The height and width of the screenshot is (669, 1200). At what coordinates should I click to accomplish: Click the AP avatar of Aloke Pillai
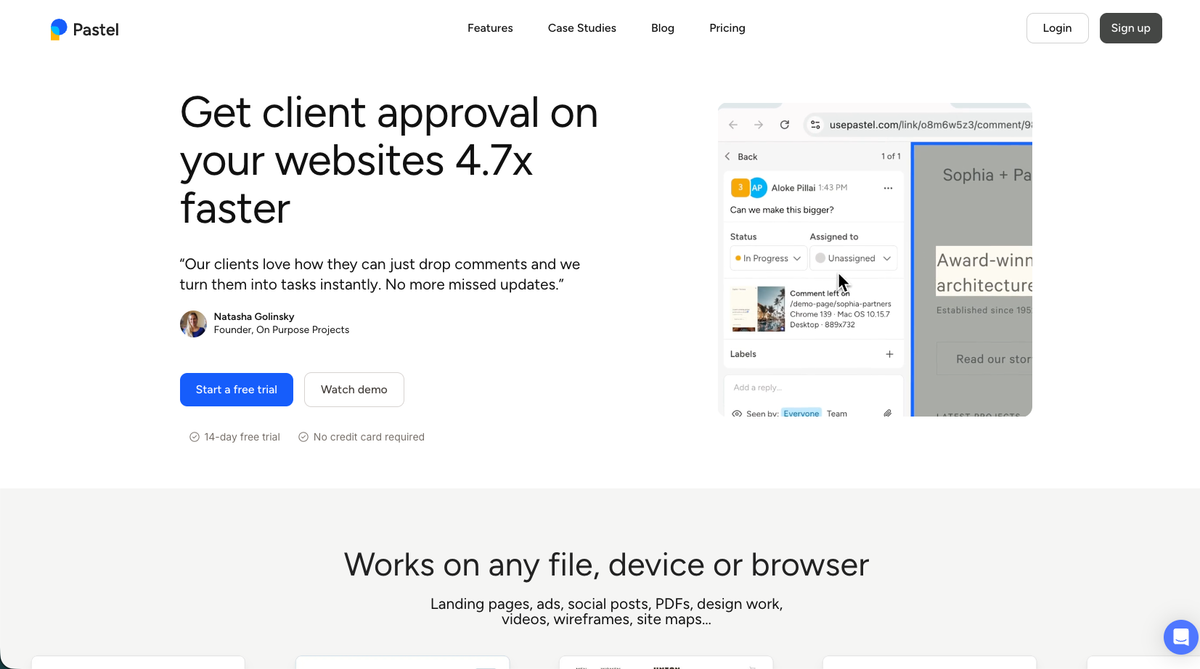point(757,187)
